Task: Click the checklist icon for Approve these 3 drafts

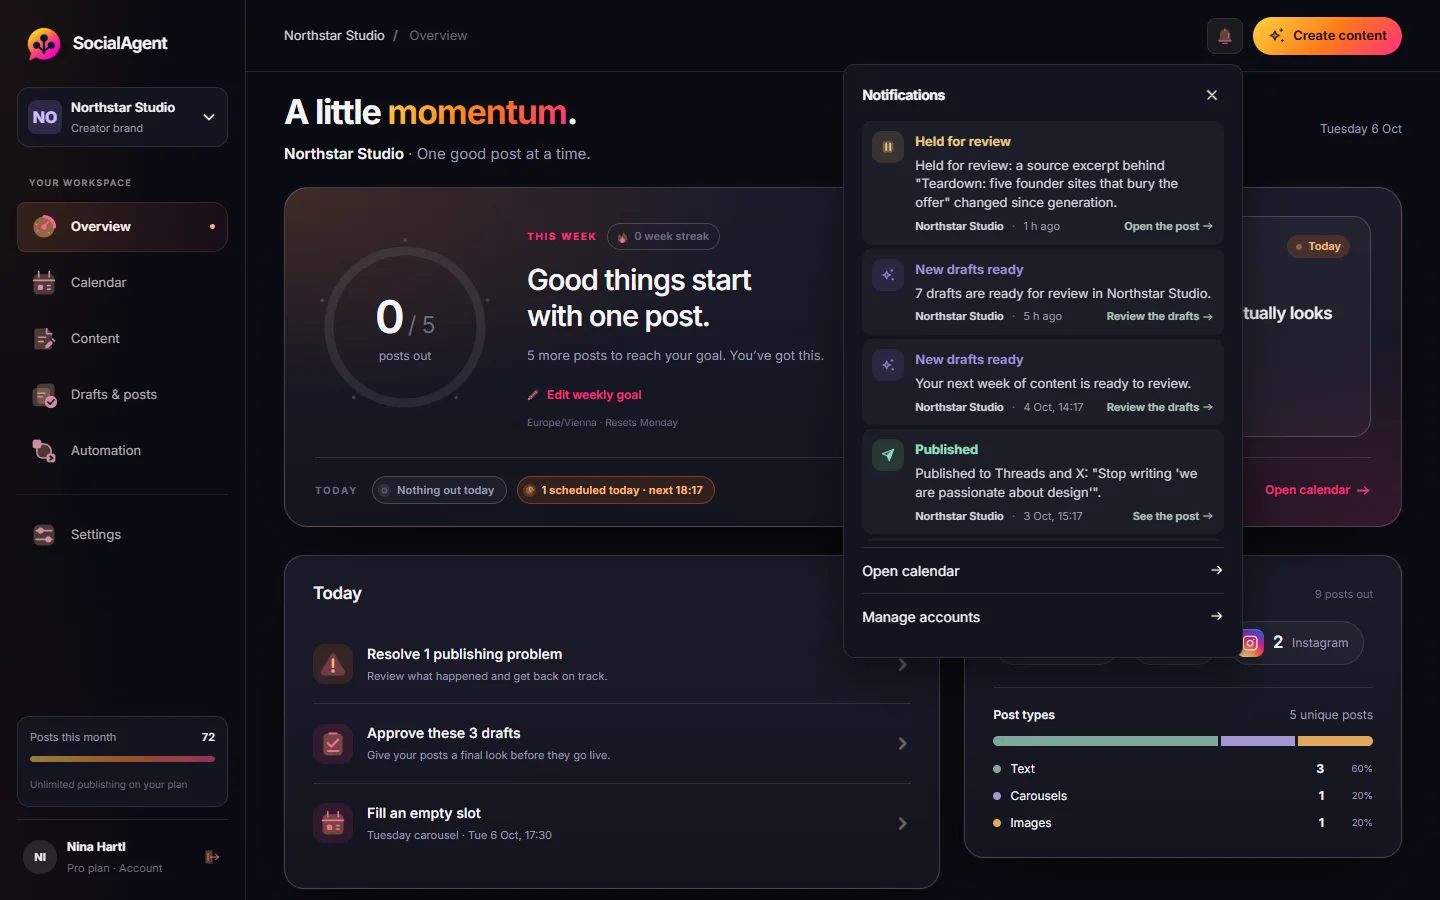Action: [x=333, y=744]
